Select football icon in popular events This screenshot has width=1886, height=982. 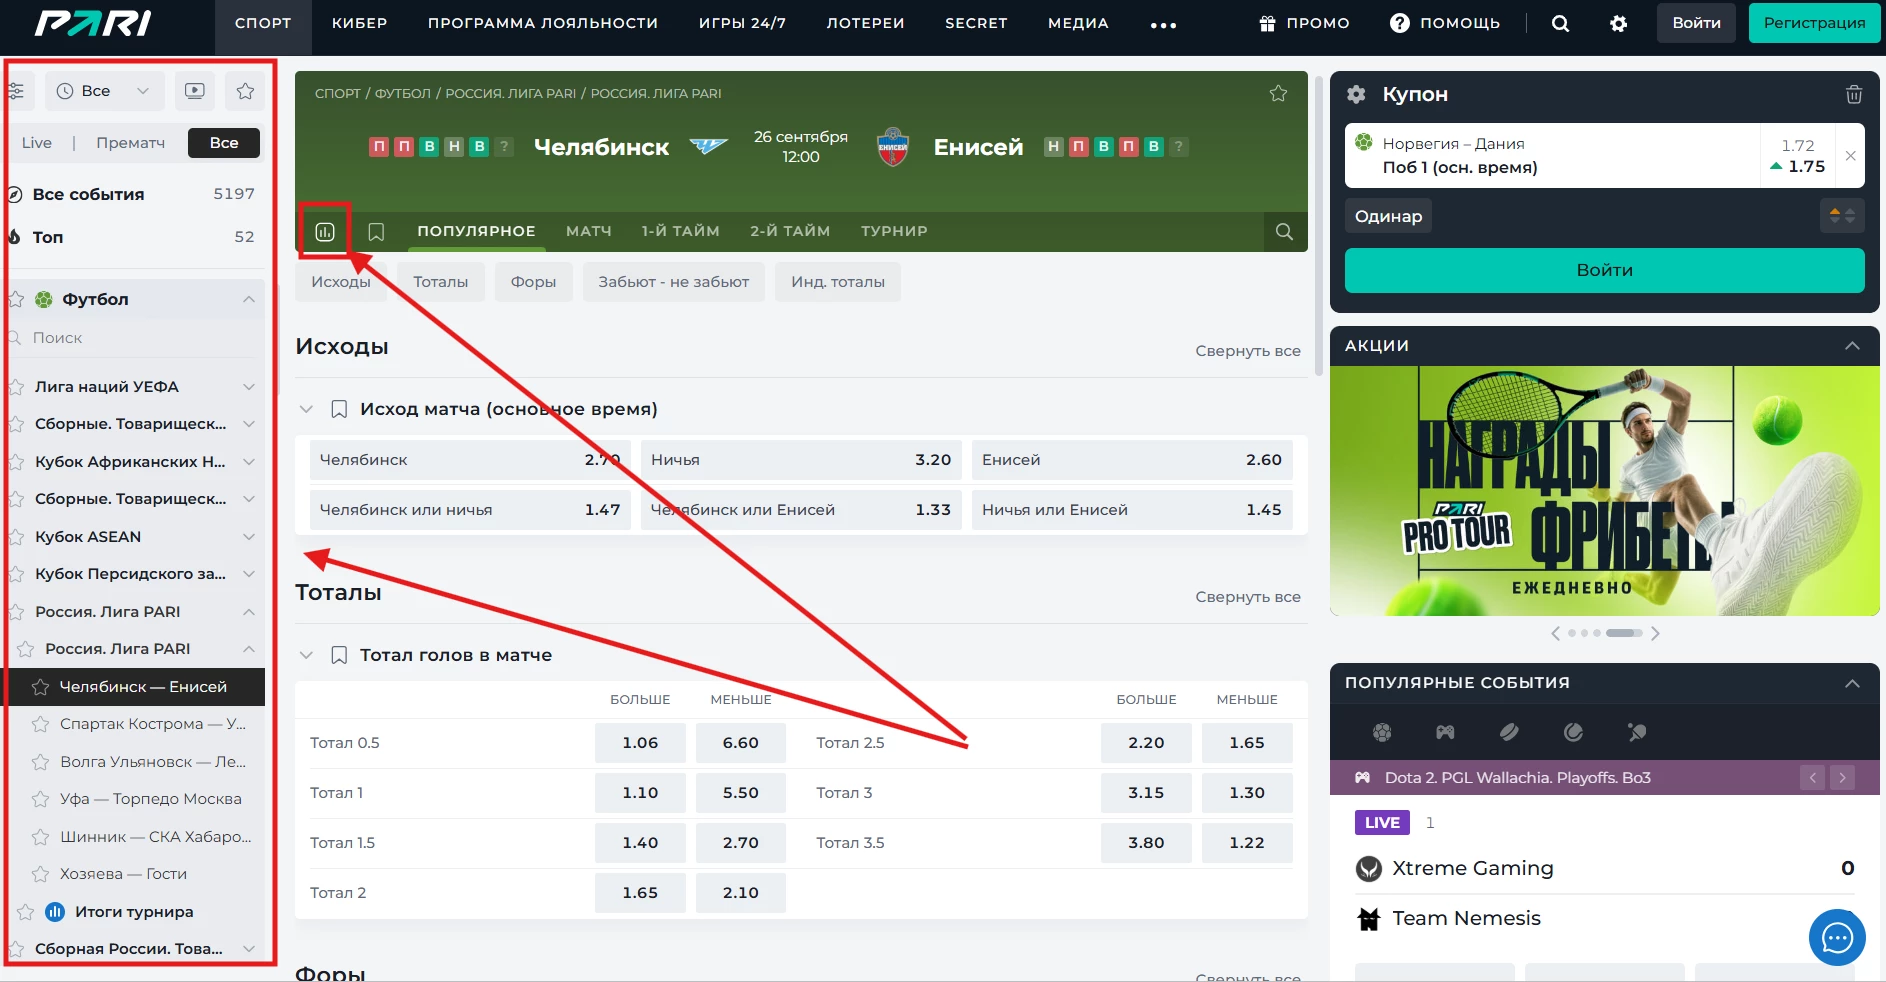(1382, 732)
